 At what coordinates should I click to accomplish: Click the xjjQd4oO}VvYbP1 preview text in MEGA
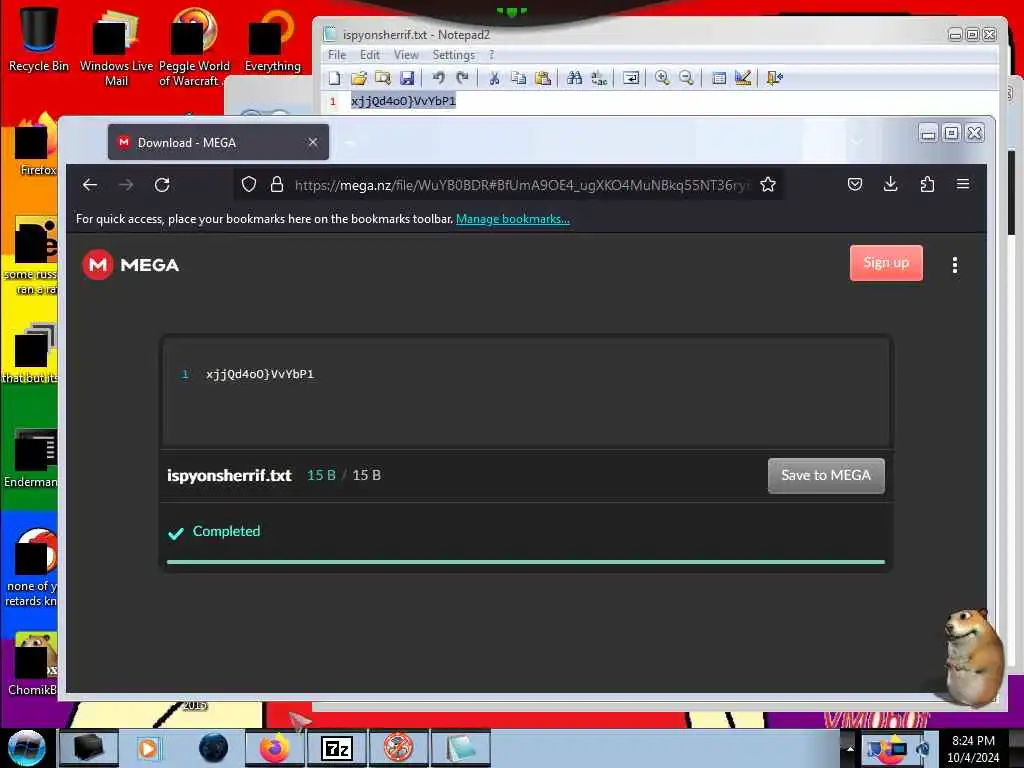click(x=260, y=374)
